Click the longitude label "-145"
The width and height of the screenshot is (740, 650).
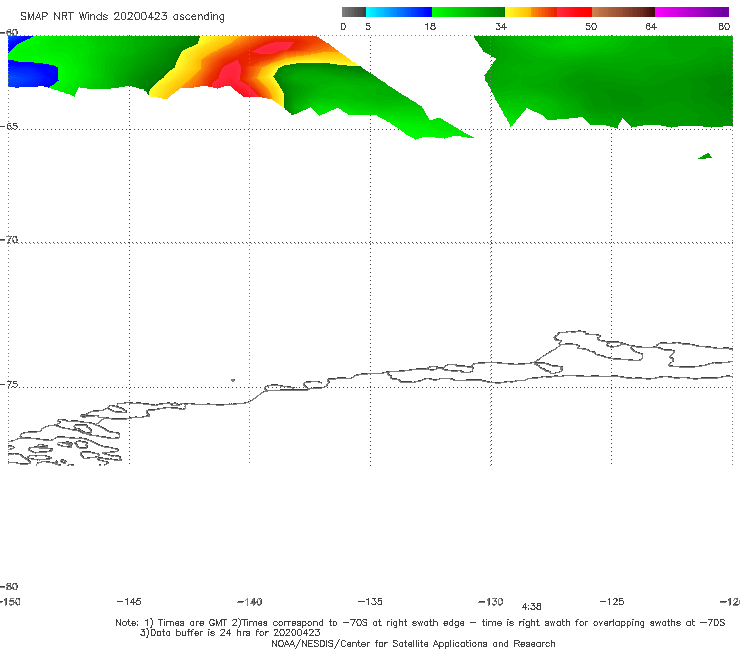[x=129, y=602]
